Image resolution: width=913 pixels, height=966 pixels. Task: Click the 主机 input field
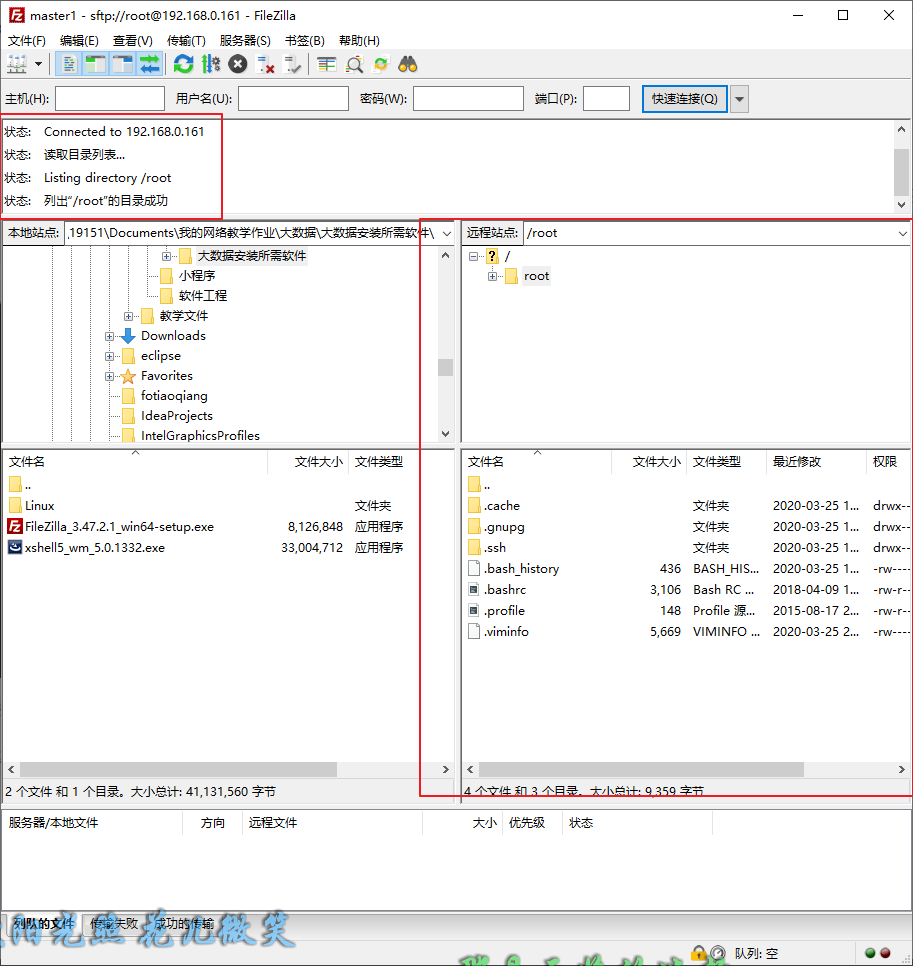(x=109, y=98)
